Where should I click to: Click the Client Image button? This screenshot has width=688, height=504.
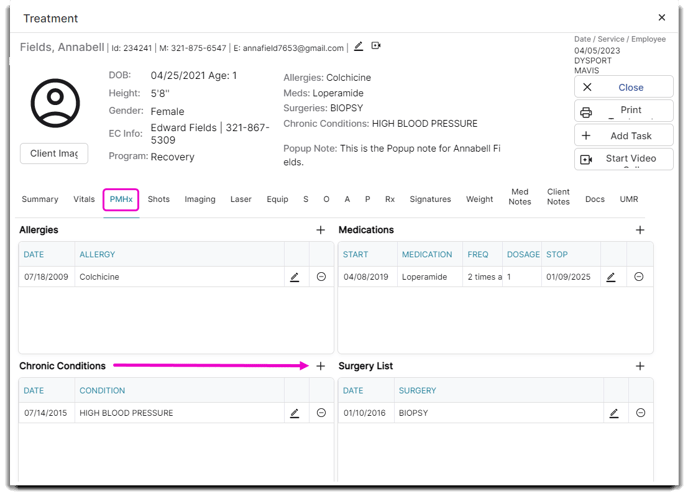pos(54,153)
